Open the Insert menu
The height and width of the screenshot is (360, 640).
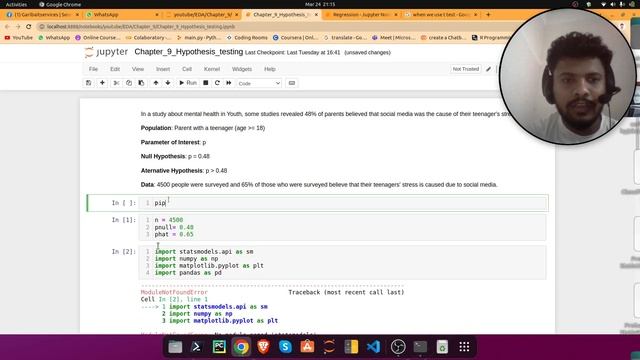(x=163, y=69)
